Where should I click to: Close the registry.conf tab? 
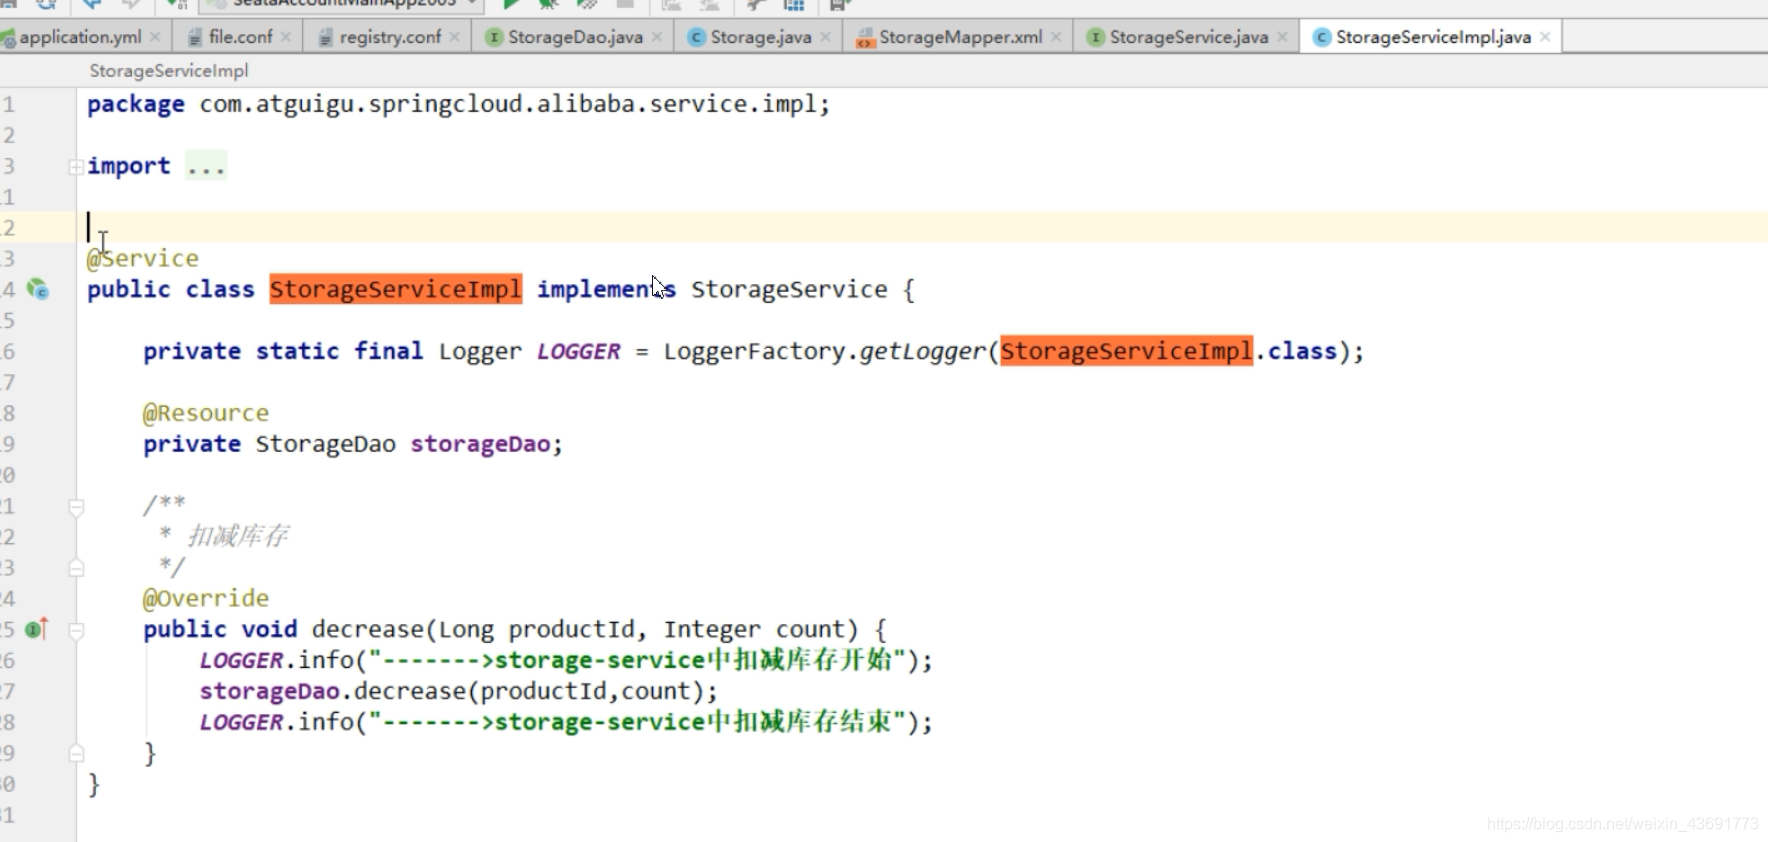455,37
